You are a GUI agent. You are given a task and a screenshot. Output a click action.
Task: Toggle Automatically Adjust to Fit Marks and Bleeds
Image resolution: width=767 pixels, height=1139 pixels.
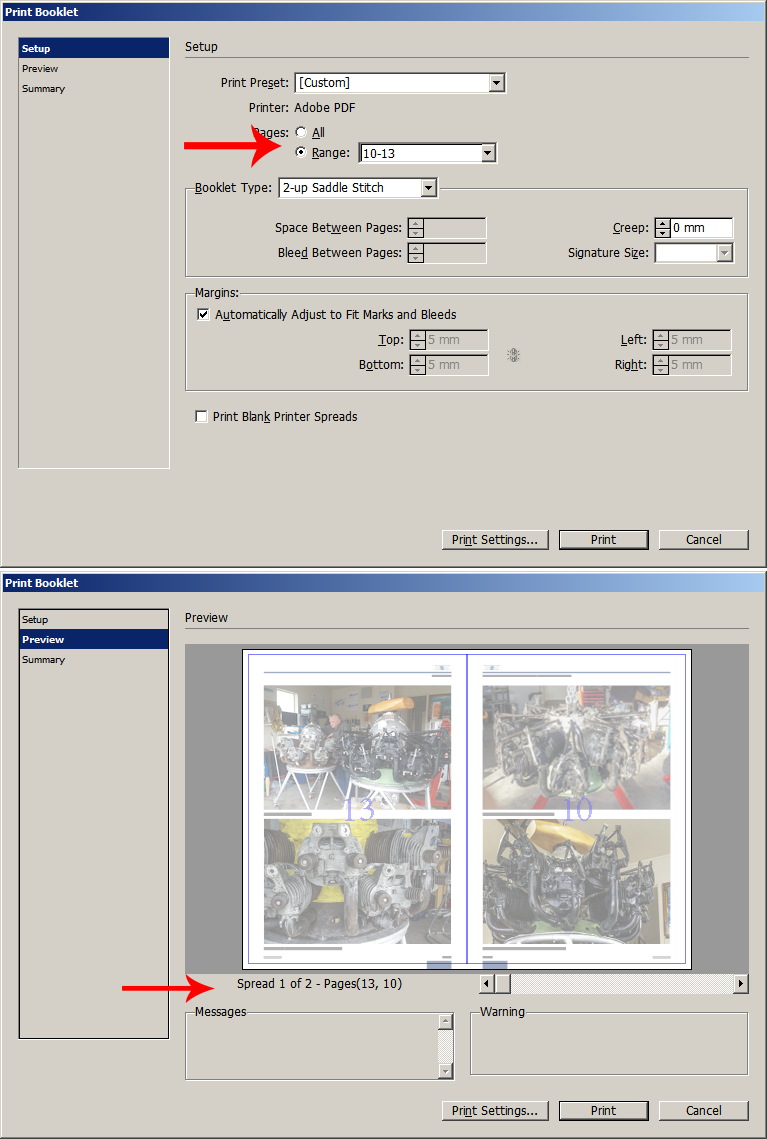click(x=203, y=315)
